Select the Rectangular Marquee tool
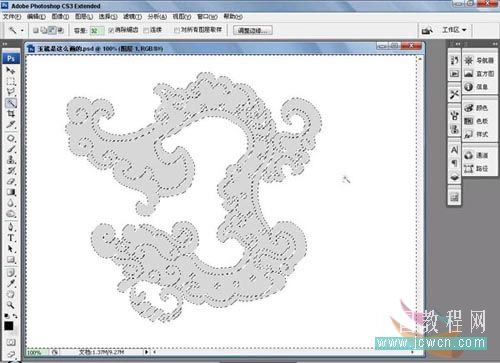 (11, 81)
